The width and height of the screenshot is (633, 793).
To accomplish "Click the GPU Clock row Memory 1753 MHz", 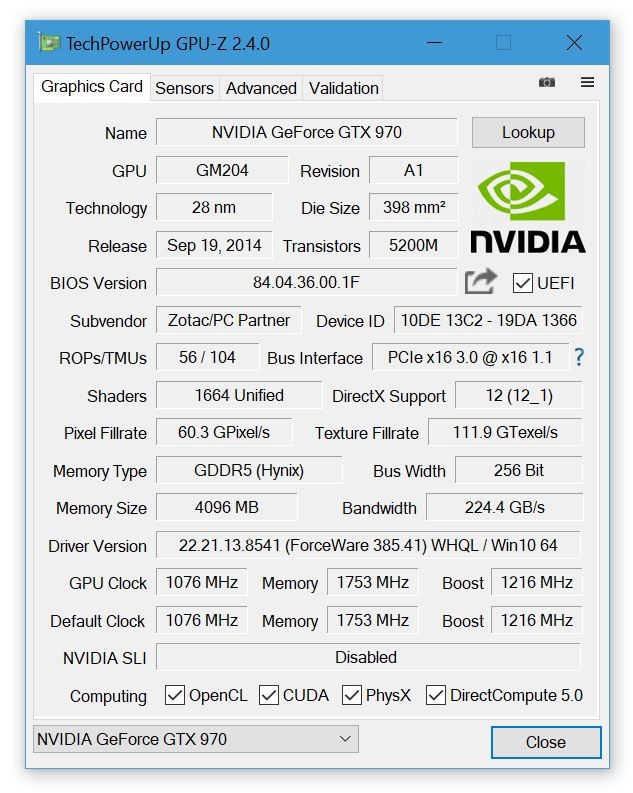I will tap(373, 582).
